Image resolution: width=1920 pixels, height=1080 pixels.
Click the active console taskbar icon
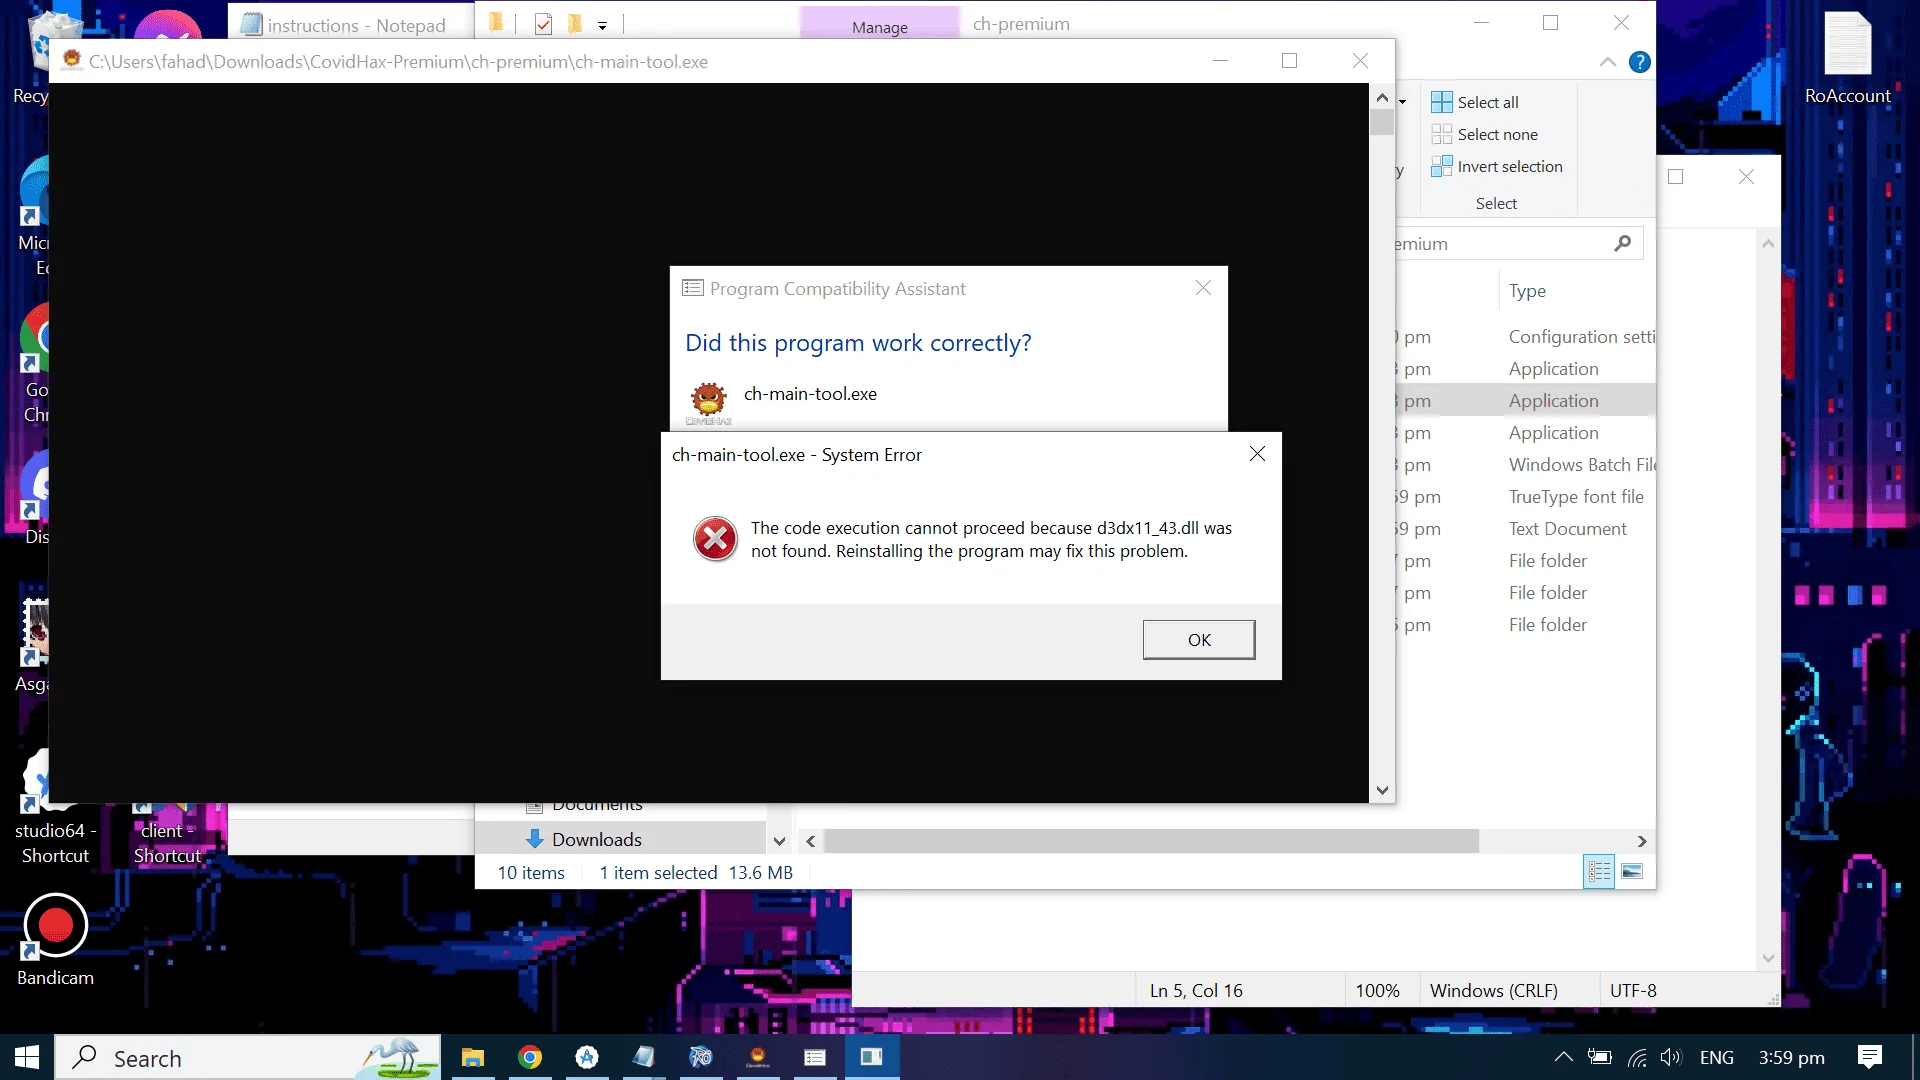tap(872, 1057)
